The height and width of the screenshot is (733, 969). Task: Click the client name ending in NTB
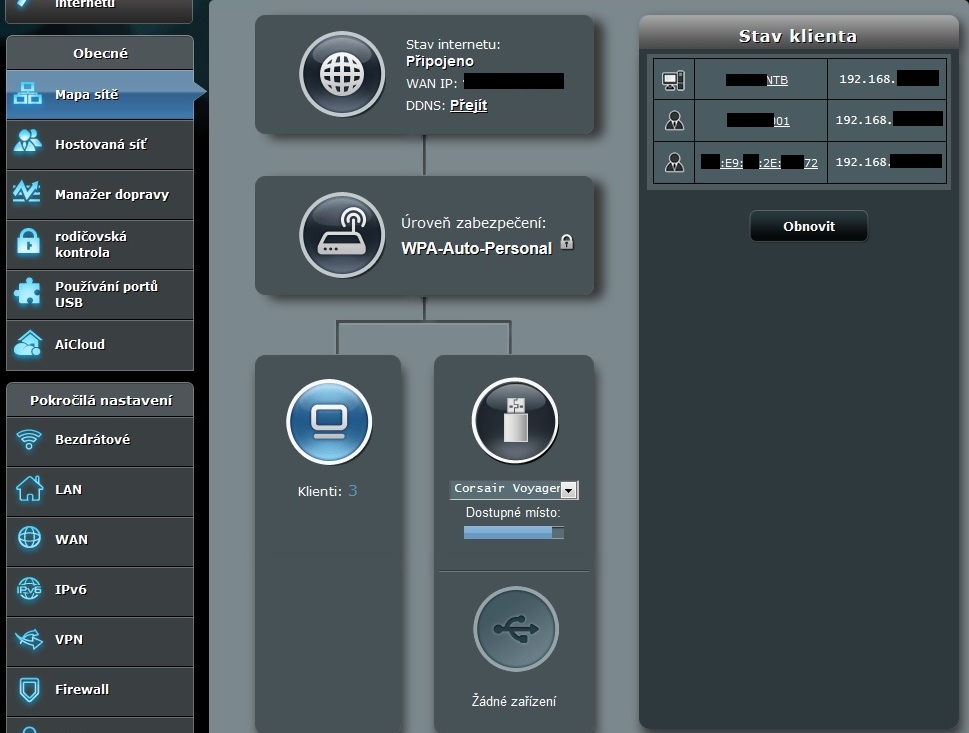click(x=759, y=80)
